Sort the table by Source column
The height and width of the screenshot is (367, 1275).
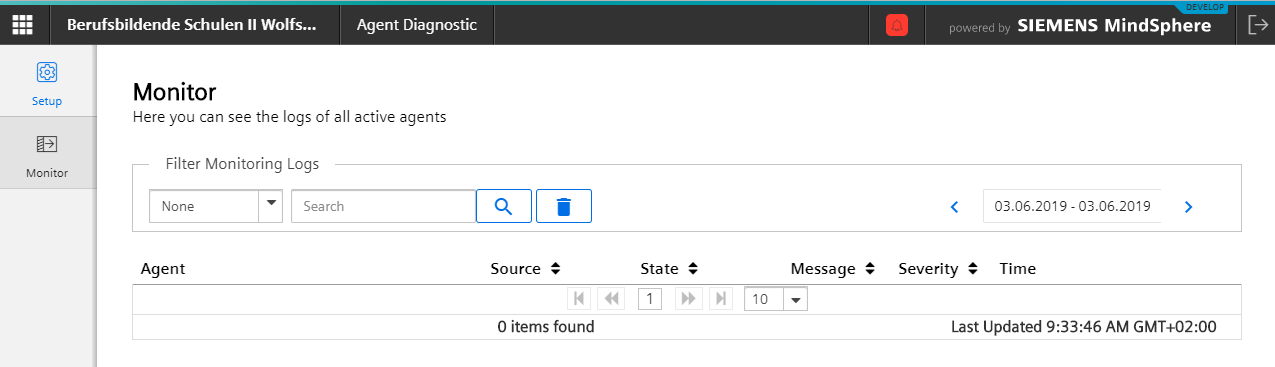pos(525,269)
